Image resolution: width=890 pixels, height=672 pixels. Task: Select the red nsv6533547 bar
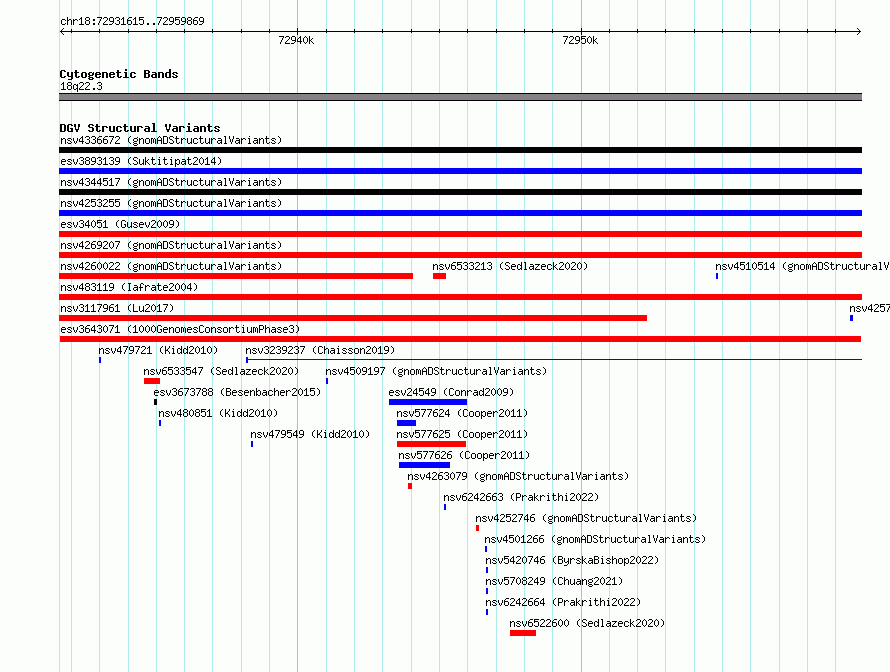coord(152,381)
